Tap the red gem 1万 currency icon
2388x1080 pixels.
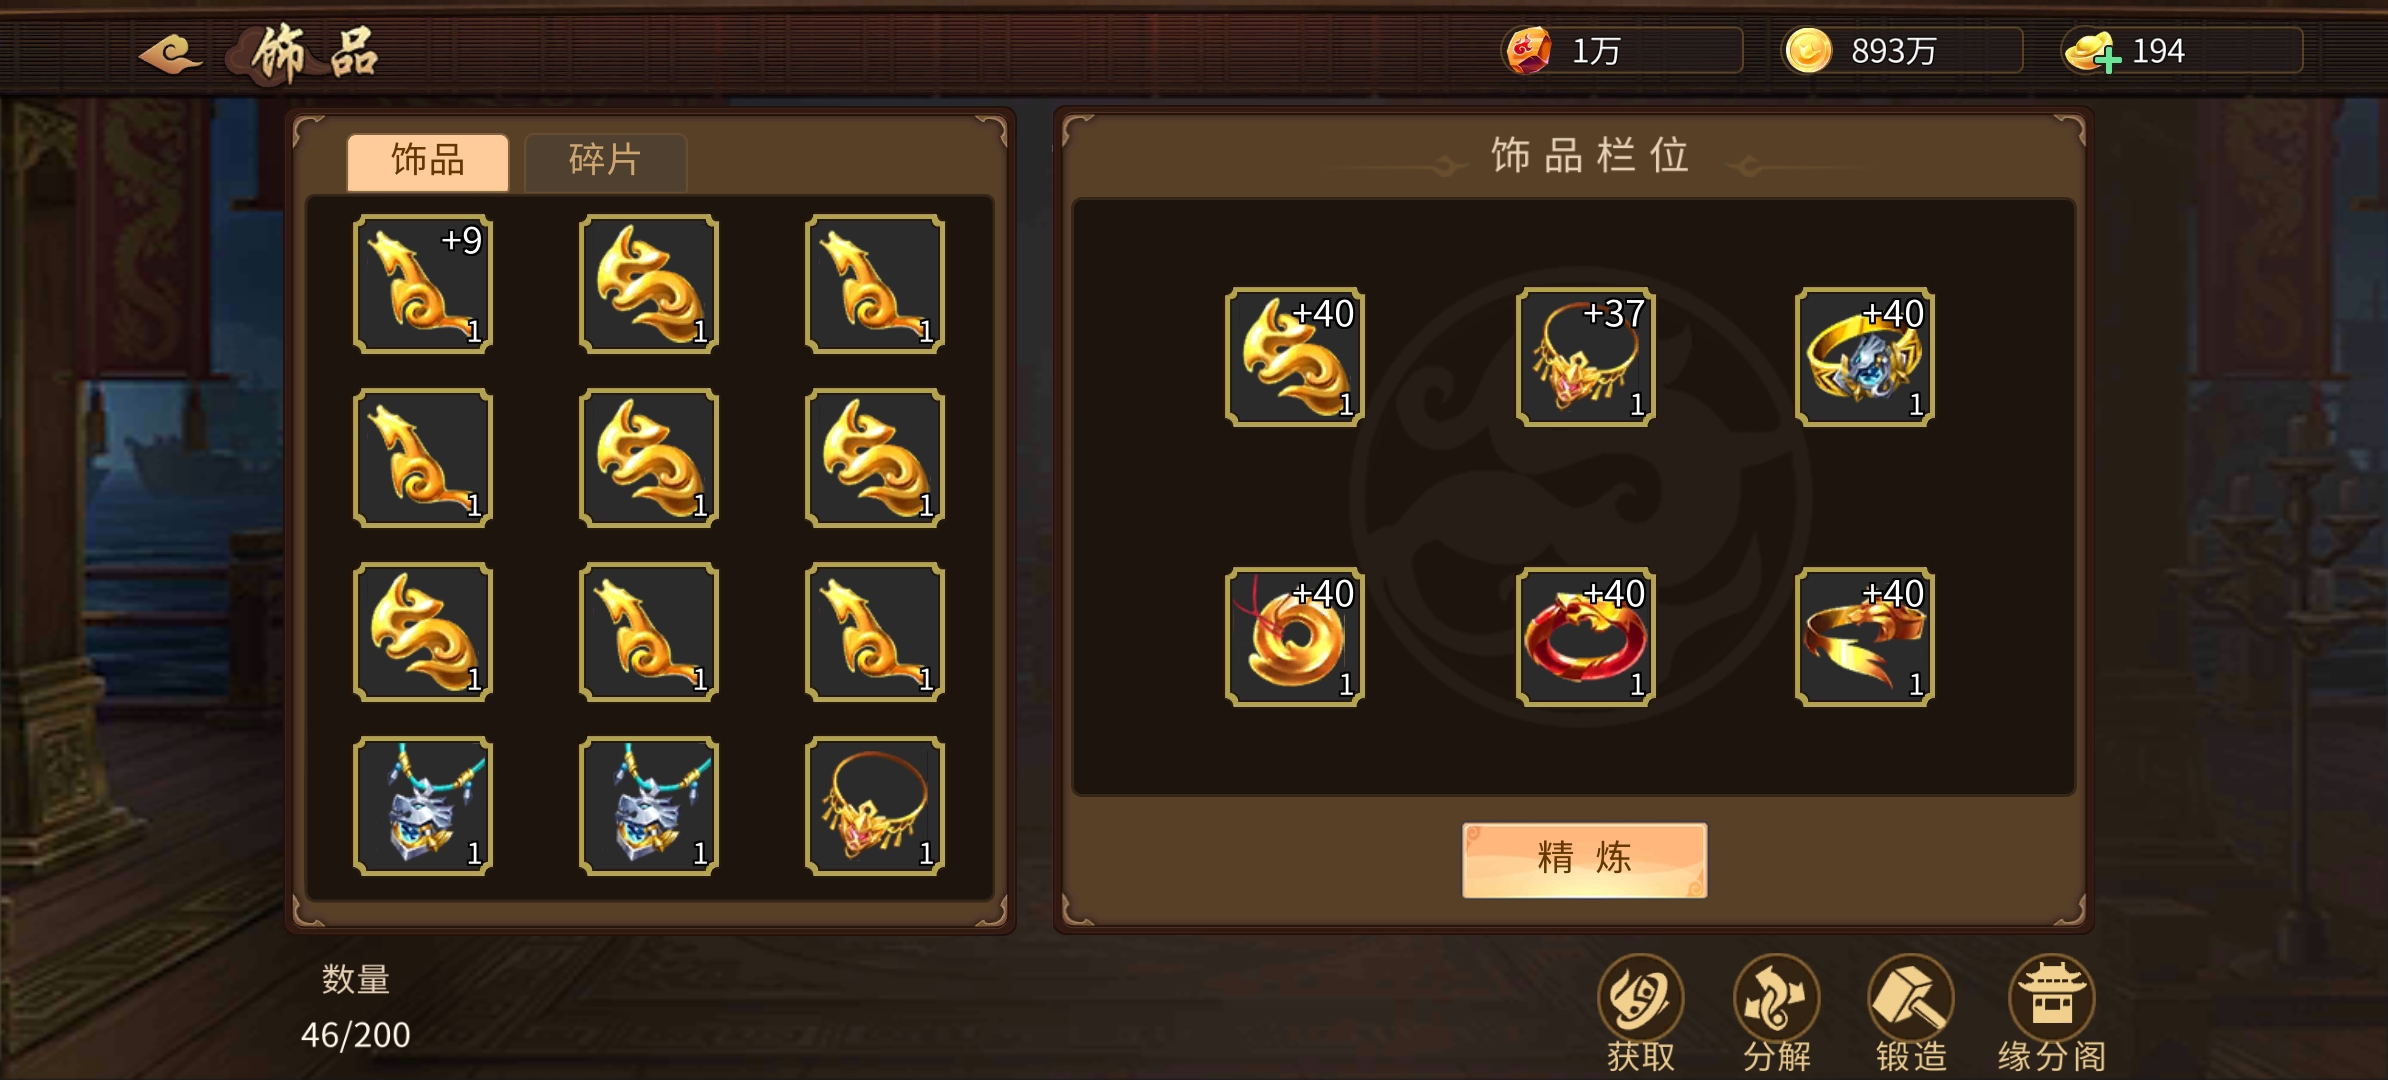click(x=1528, y=50)
